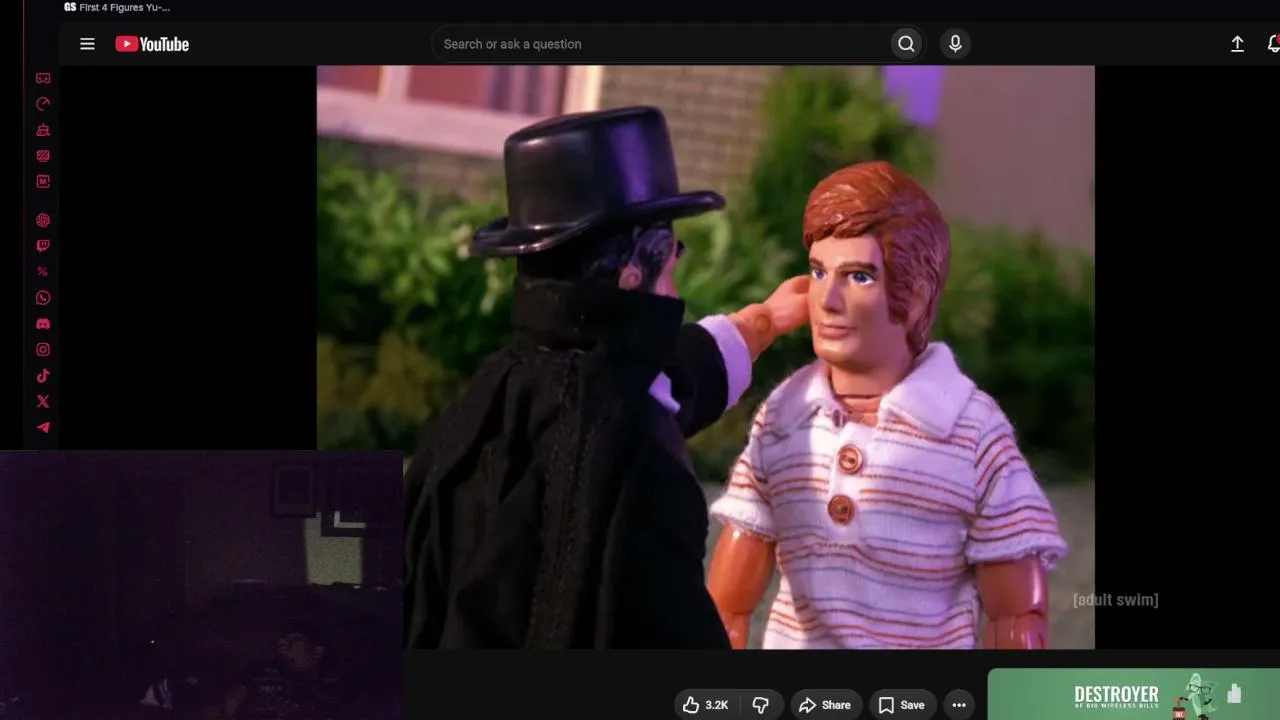
Task: Open GX Control speedometer icon in sidebar
Action: point(43,104)
